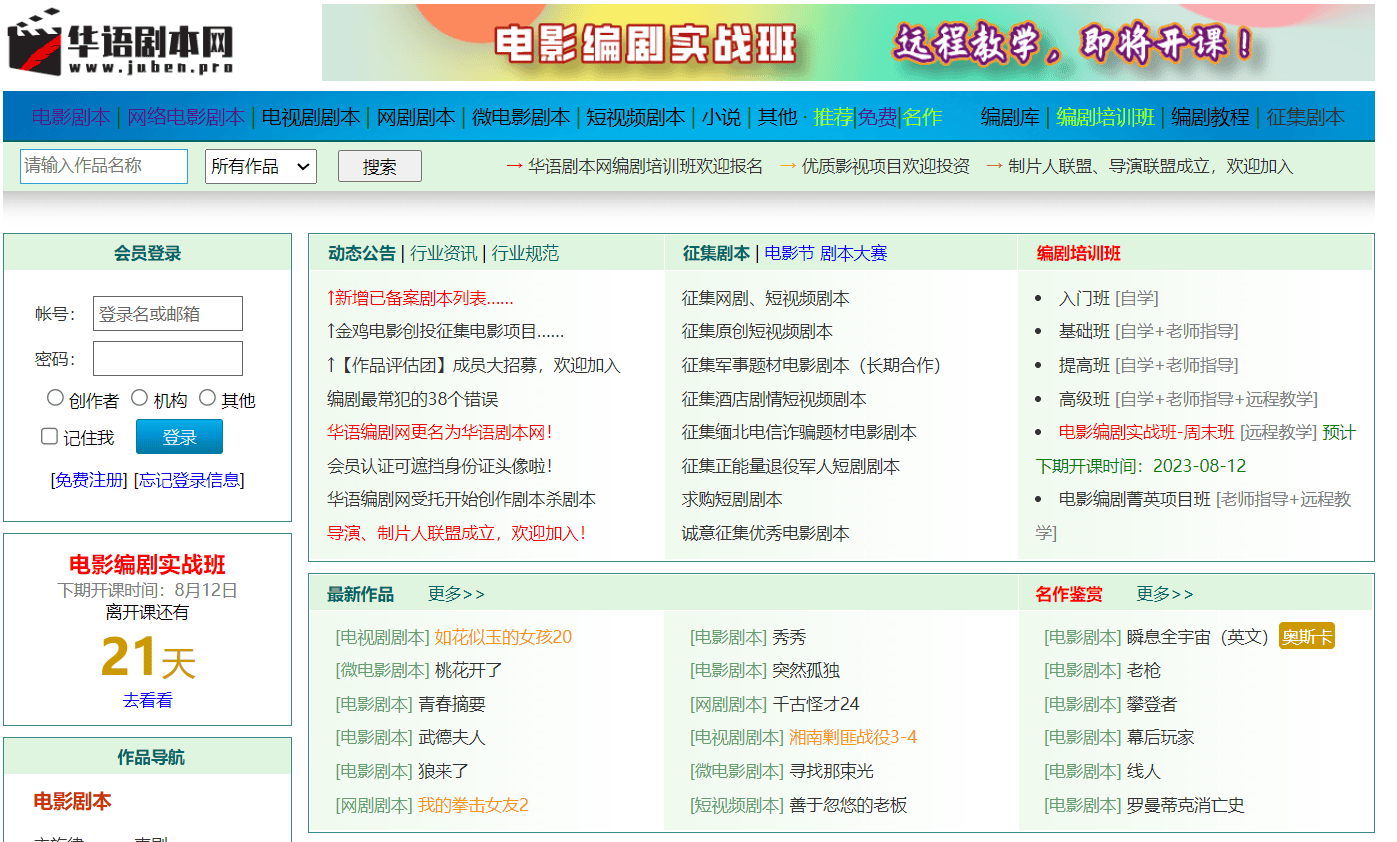Image resolution: width=1397 pixels, height=842 pixels.
Task: Click the 搜索 button
Action: pyautogui.click(x=379, y=166)
